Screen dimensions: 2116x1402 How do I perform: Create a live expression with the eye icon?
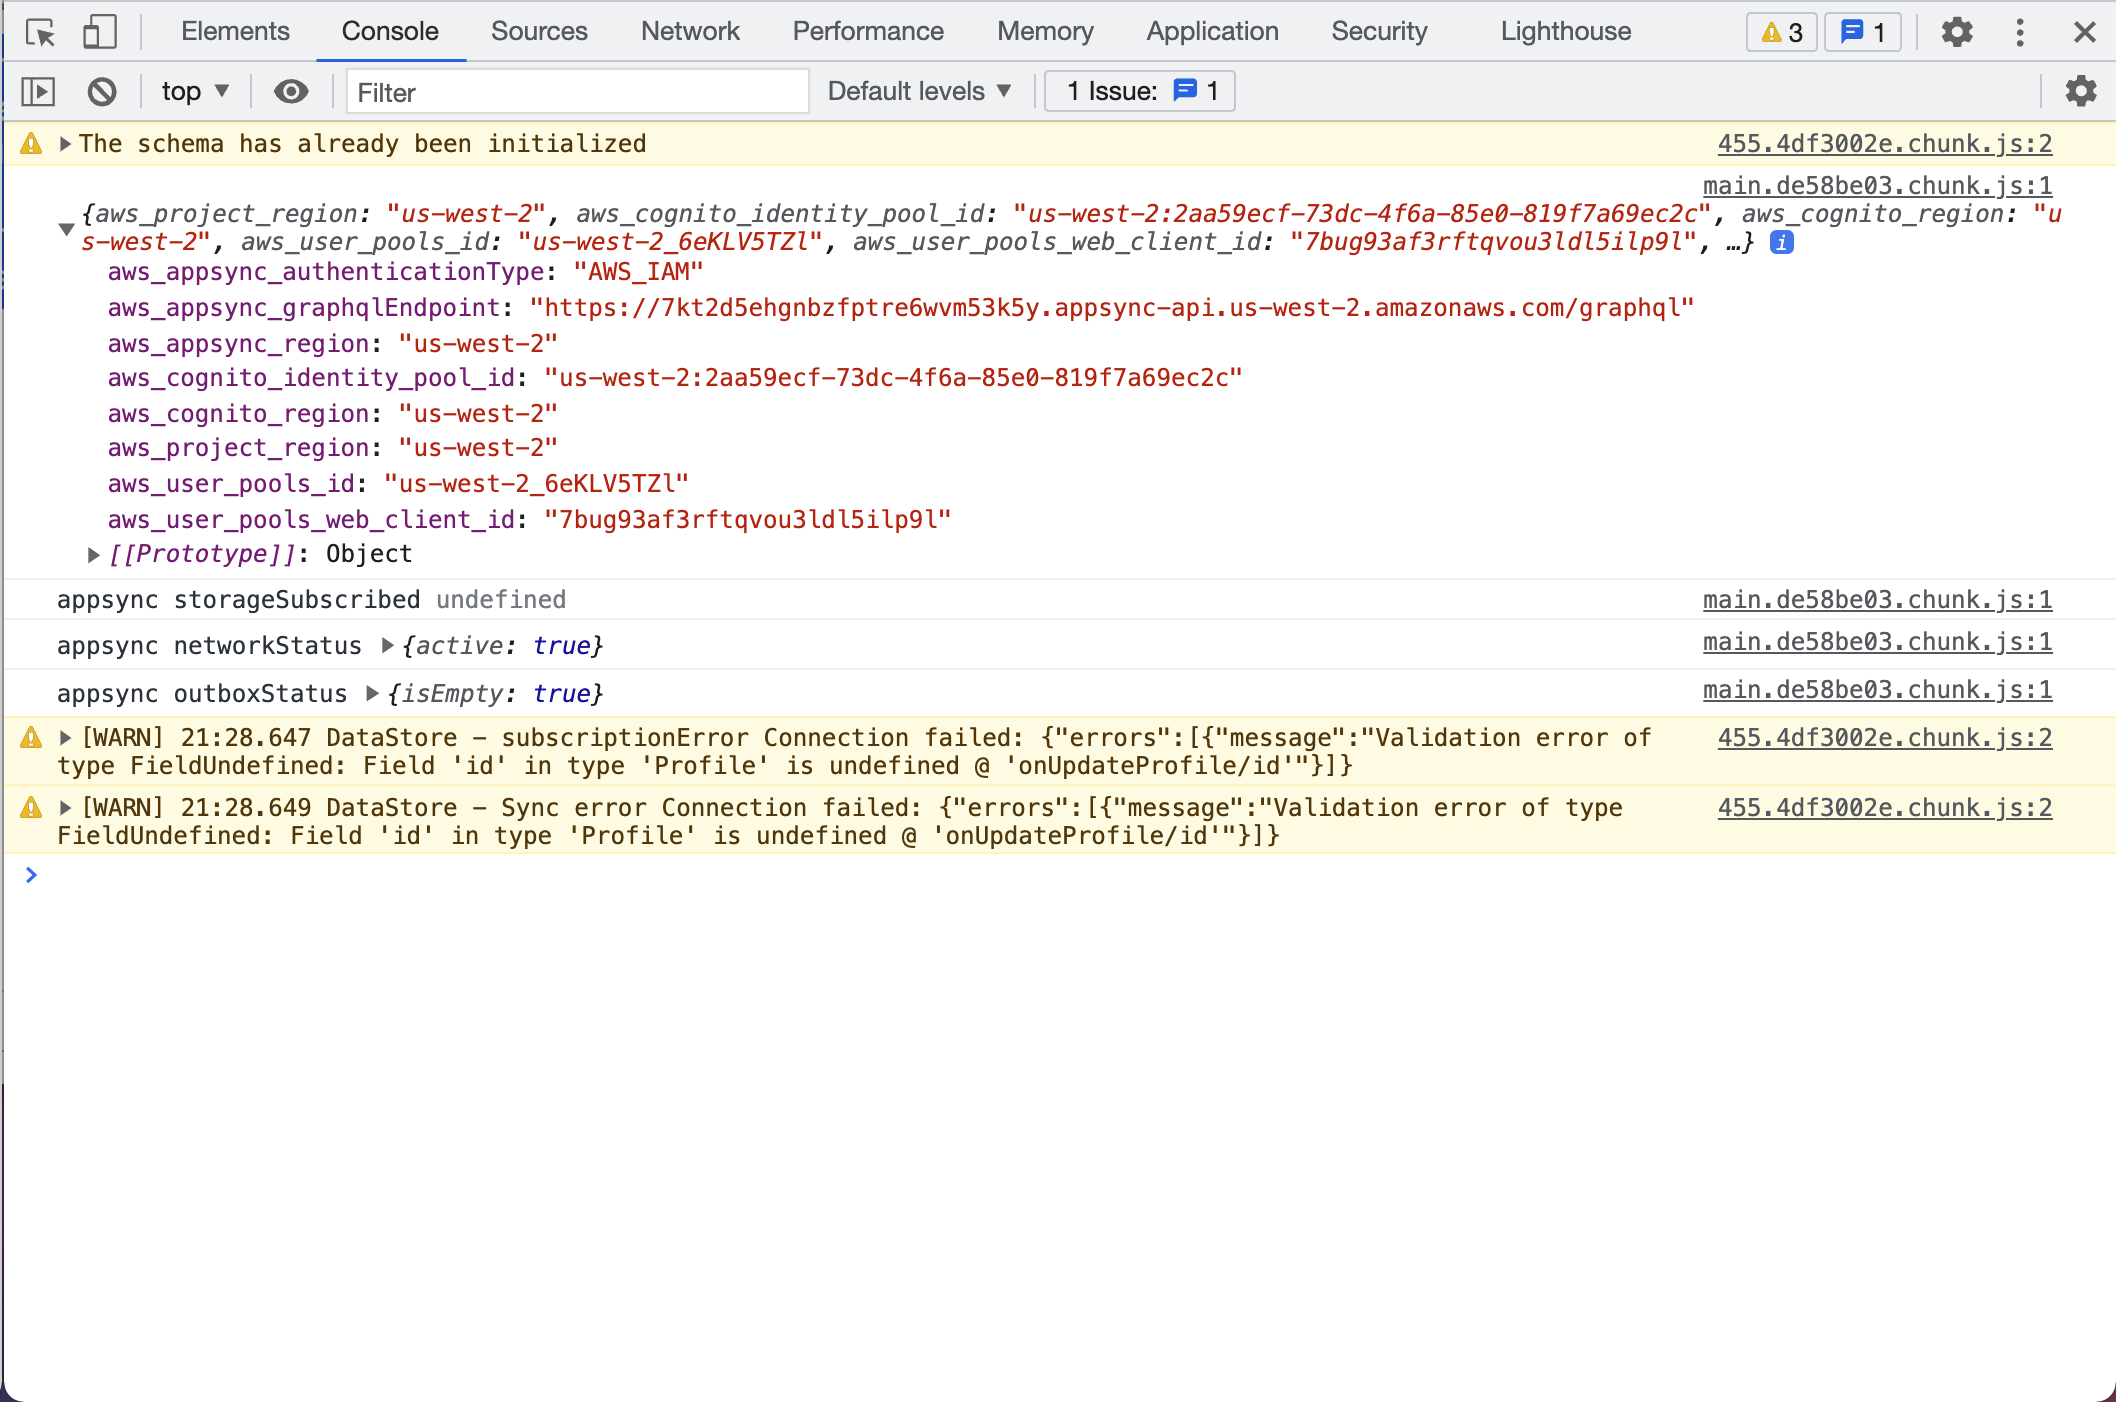[x=290, y=91]
